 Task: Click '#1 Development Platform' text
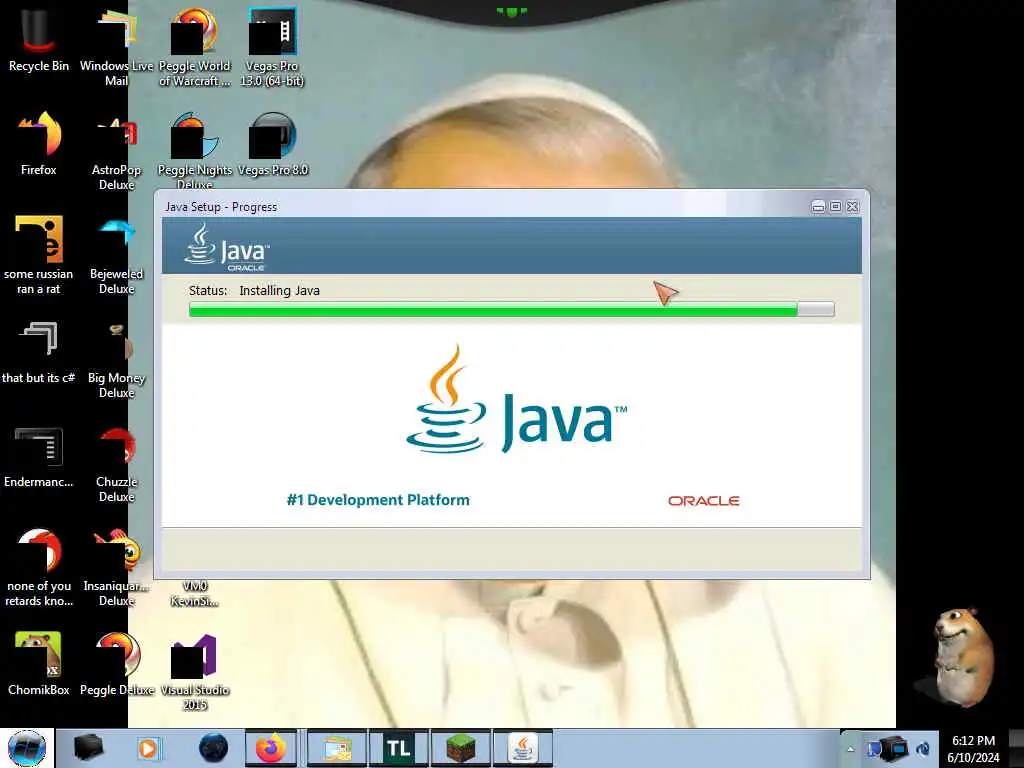(x=378, y=500)
